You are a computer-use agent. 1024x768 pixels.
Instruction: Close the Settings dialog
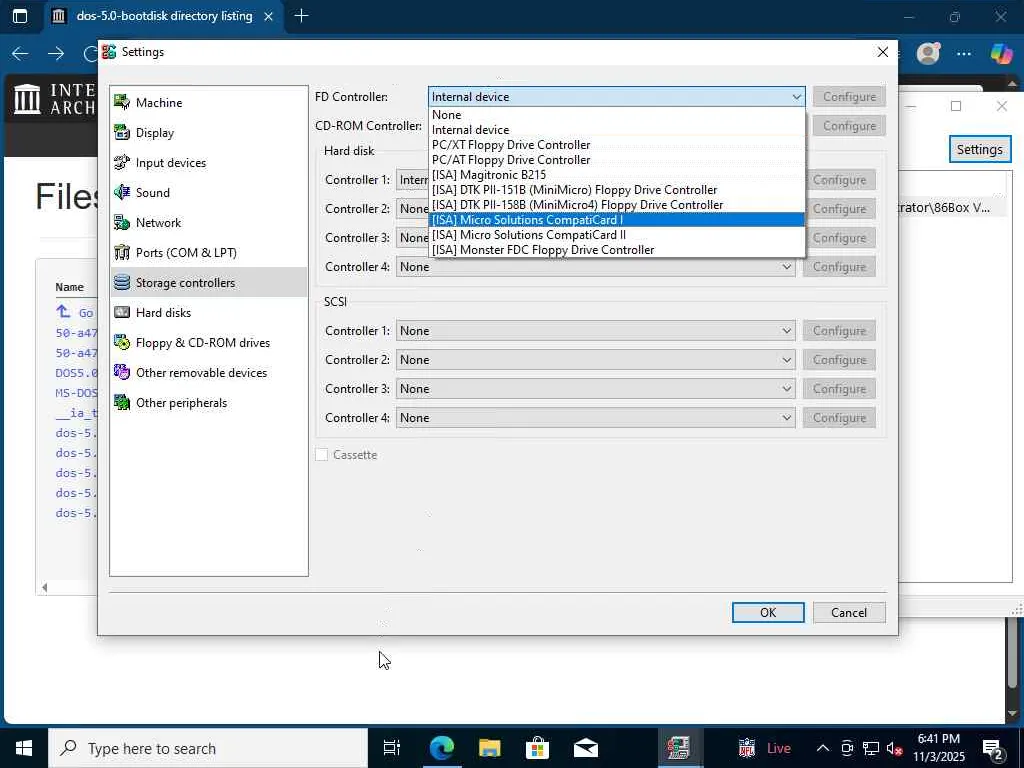coord(882,52)
